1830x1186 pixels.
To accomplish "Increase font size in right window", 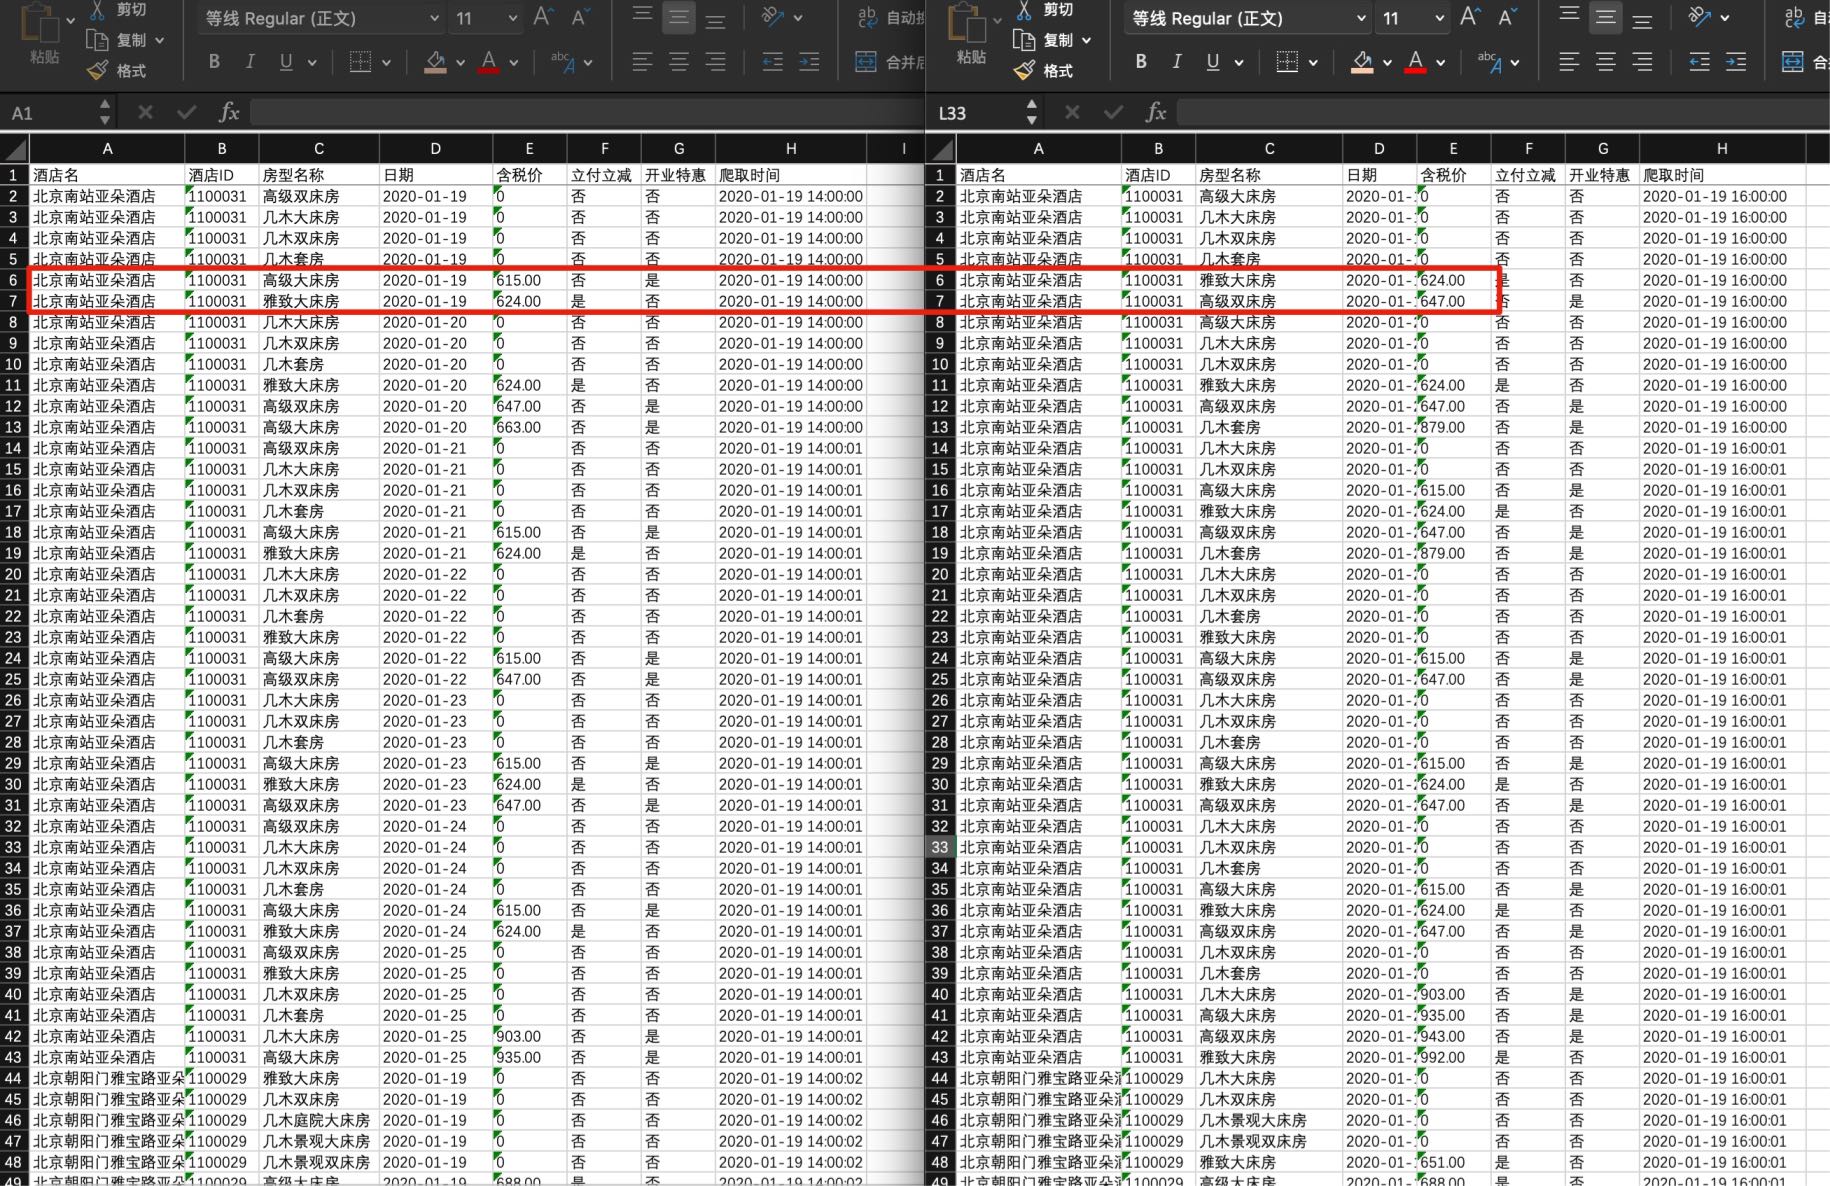I will [1470, 17].
